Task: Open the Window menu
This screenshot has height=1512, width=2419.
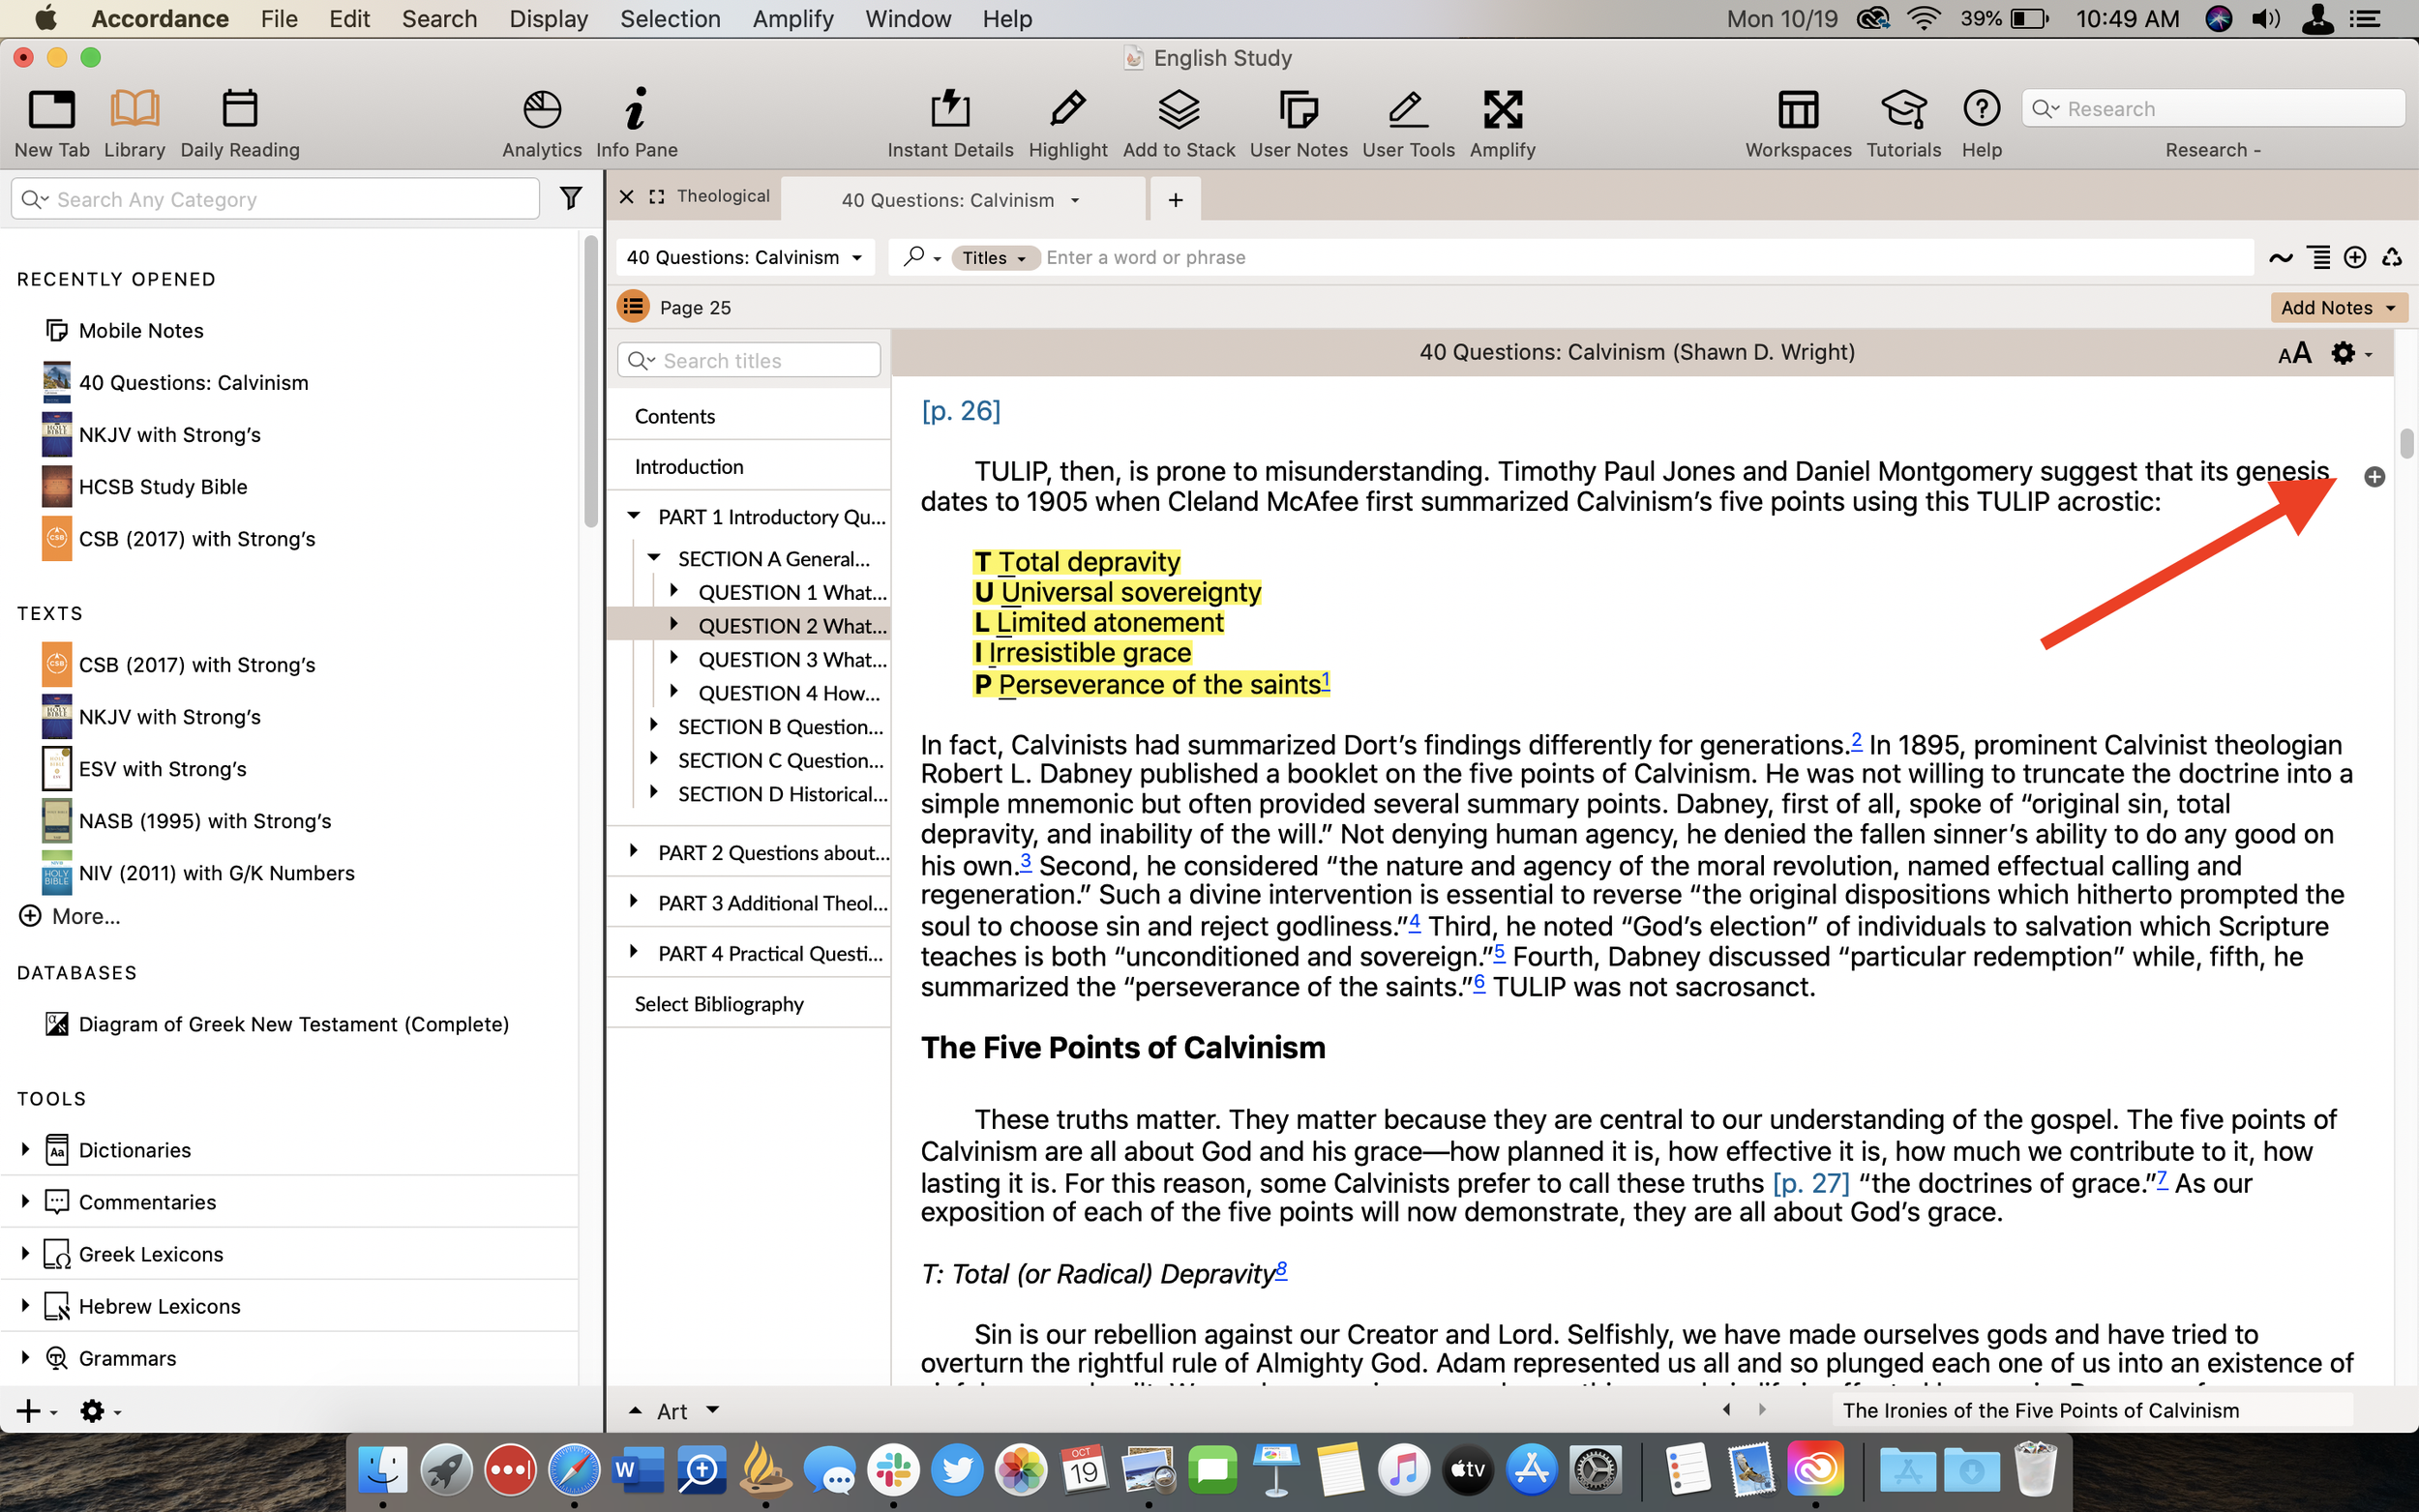Action: coord(907,19)
